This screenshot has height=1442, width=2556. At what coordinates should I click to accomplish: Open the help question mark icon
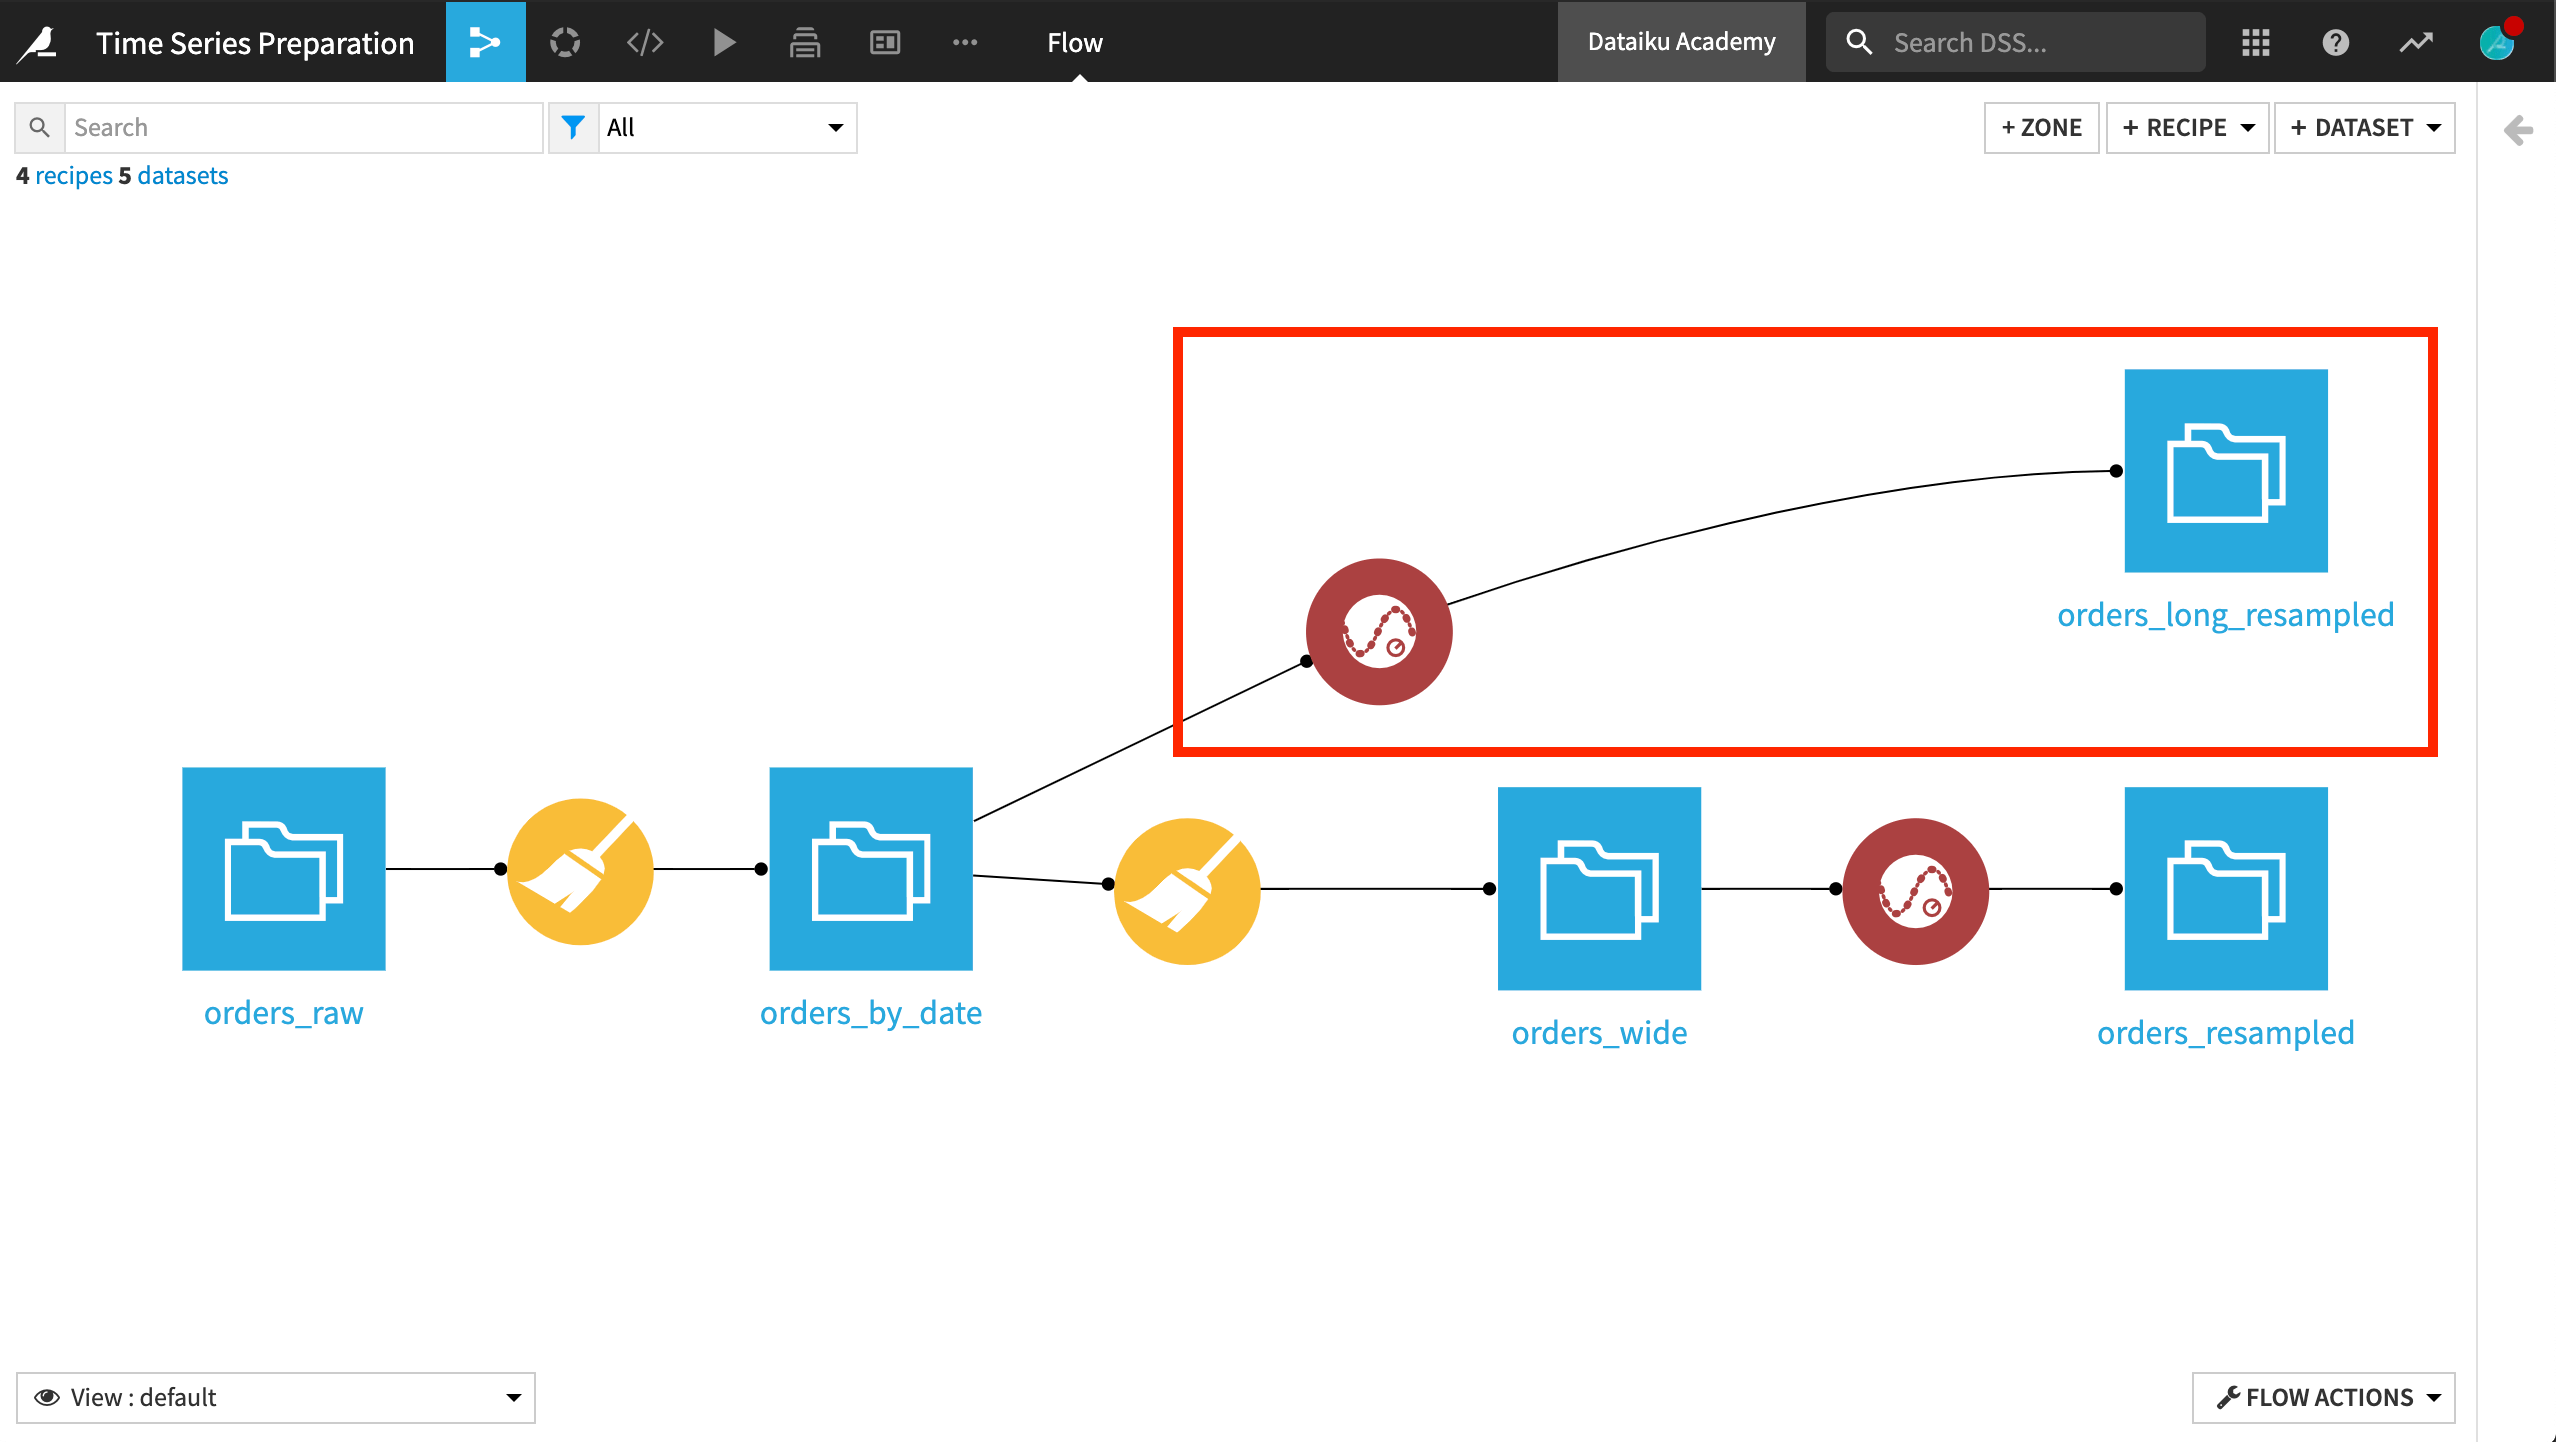[x=2335, y=42]
